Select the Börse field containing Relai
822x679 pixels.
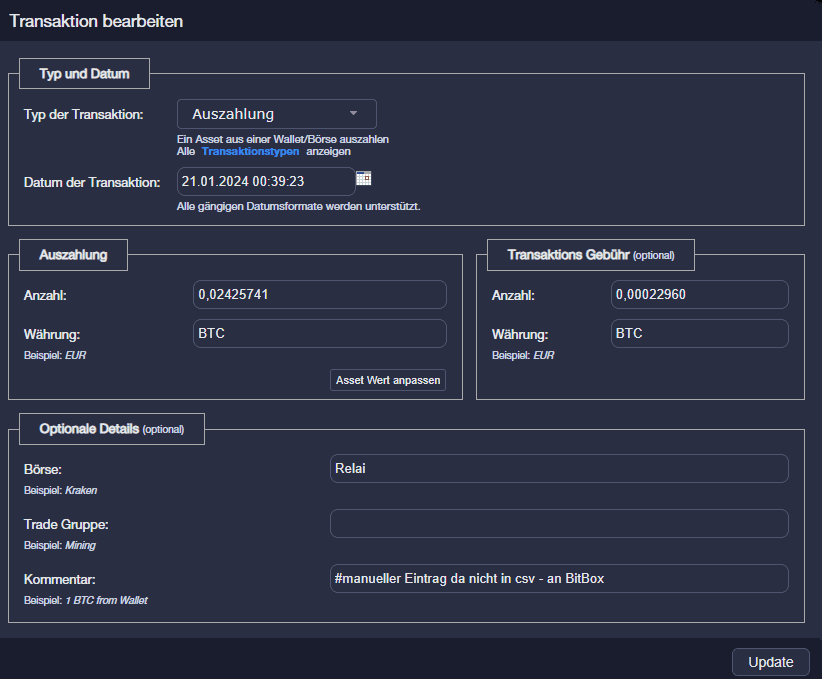tap(558, 469)
